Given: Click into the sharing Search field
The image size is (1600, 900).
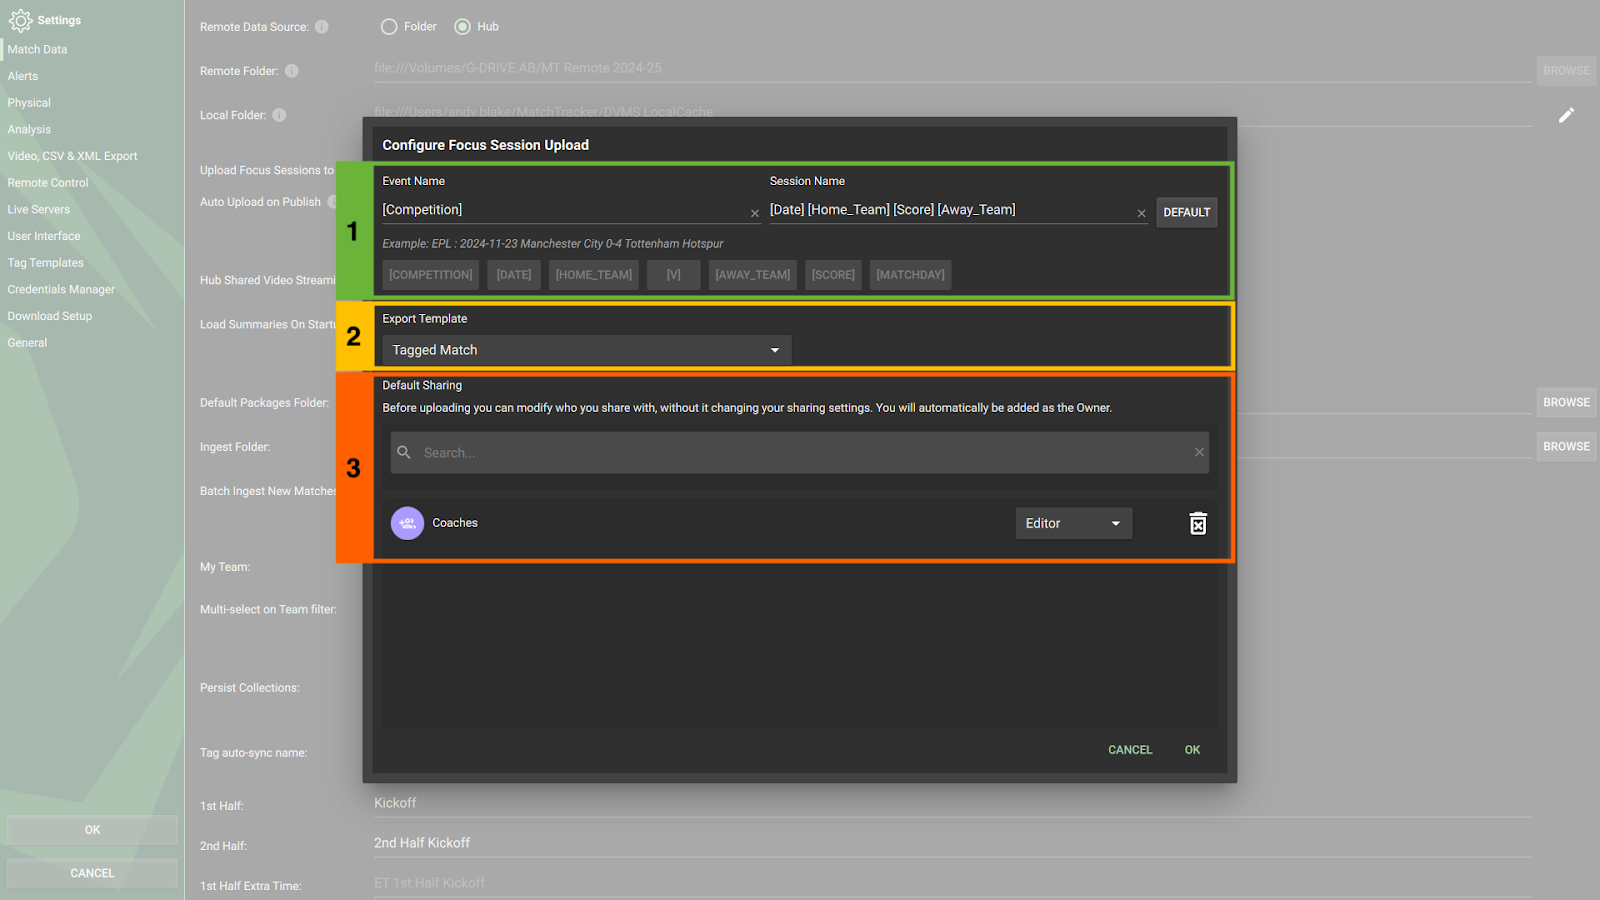Looking at the screenshot, I should pyautogui.click(x=700, y=452).
